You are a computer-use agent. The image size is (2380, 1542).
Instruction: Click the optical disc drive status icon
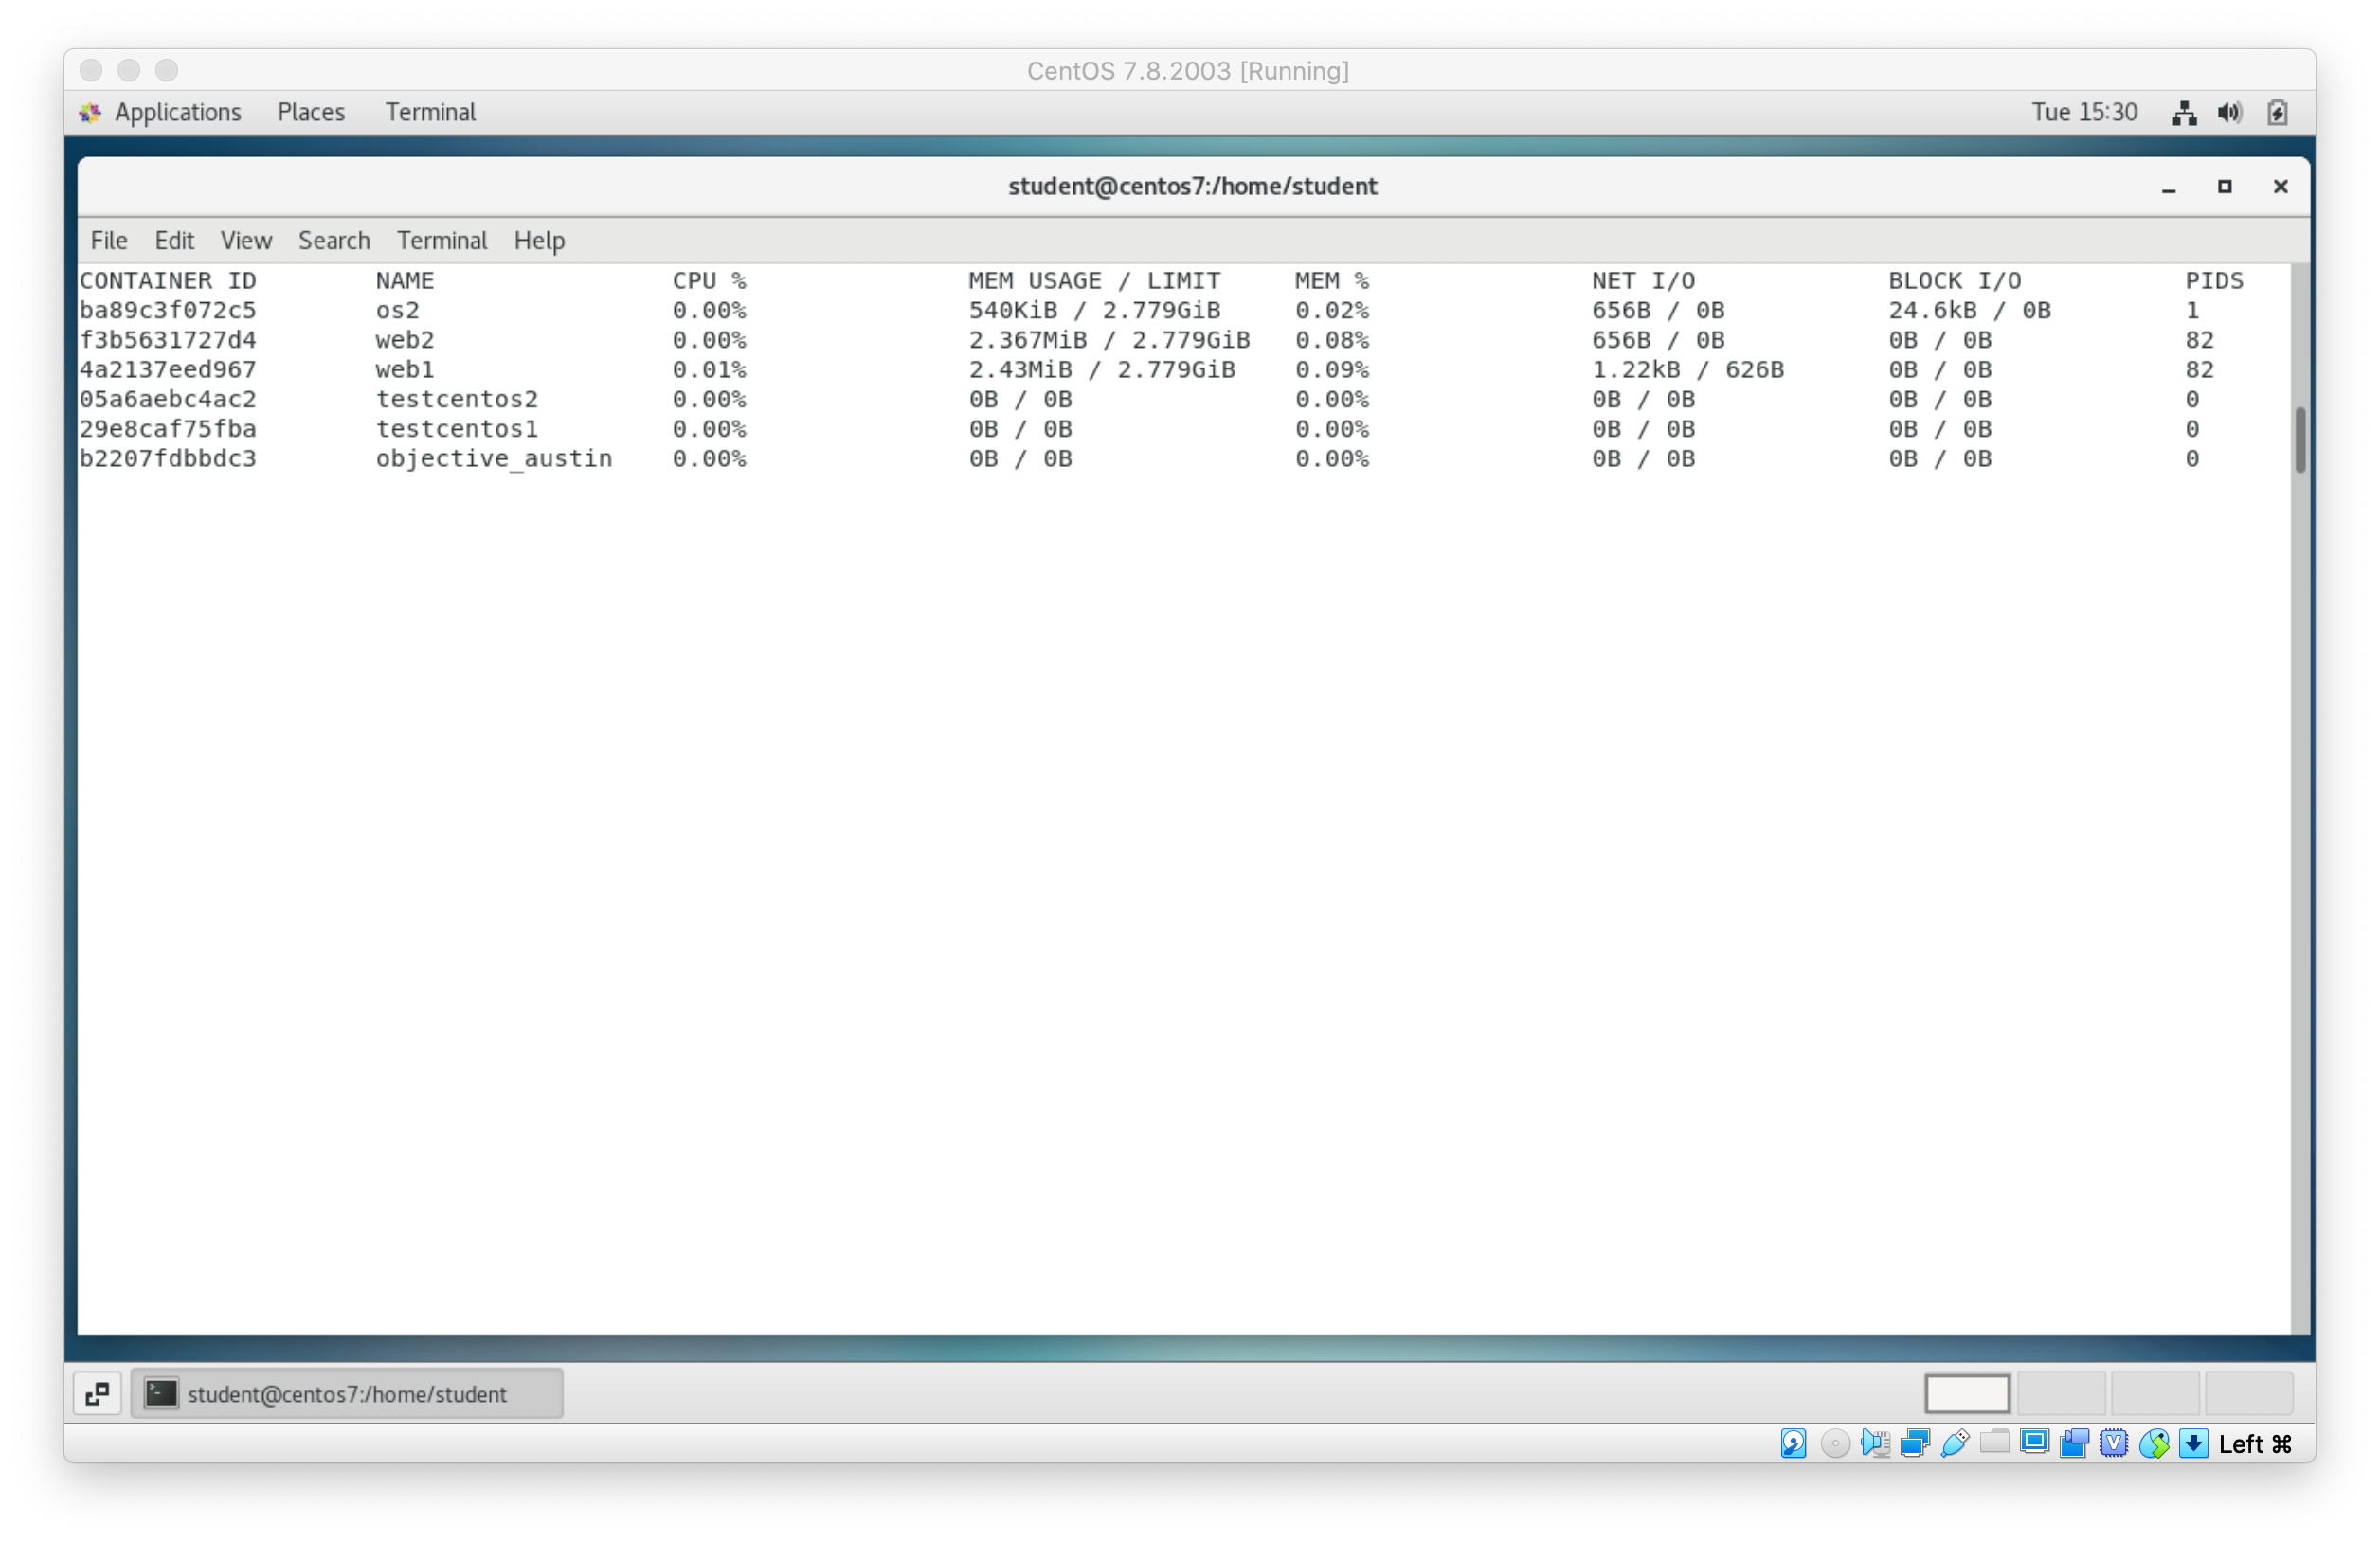pos(1834,1443)
